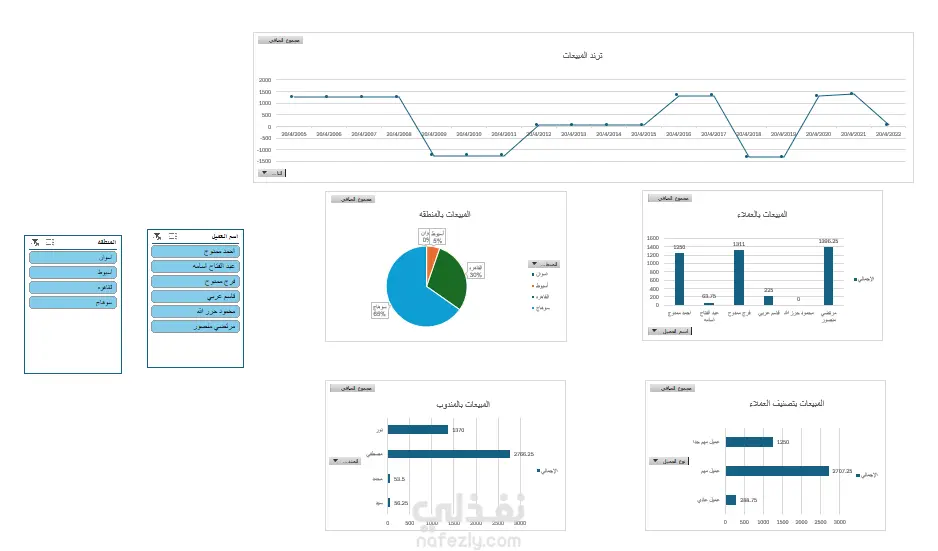Click القاهره legend entry in pie chart

[540, 297]
